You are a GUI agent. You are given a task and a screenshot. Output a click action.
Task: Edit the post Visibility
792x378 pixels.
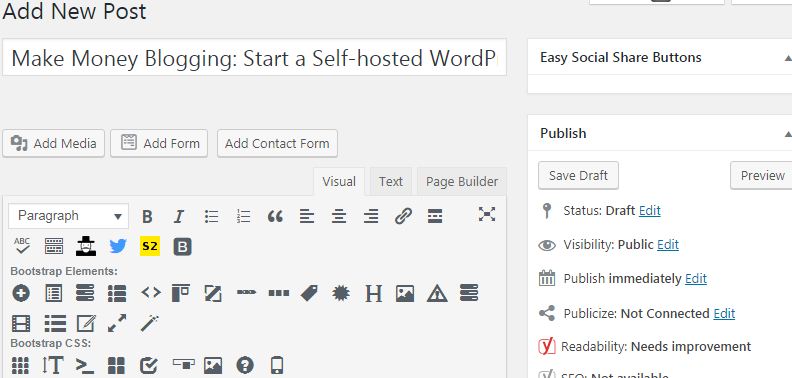(668, 245)
